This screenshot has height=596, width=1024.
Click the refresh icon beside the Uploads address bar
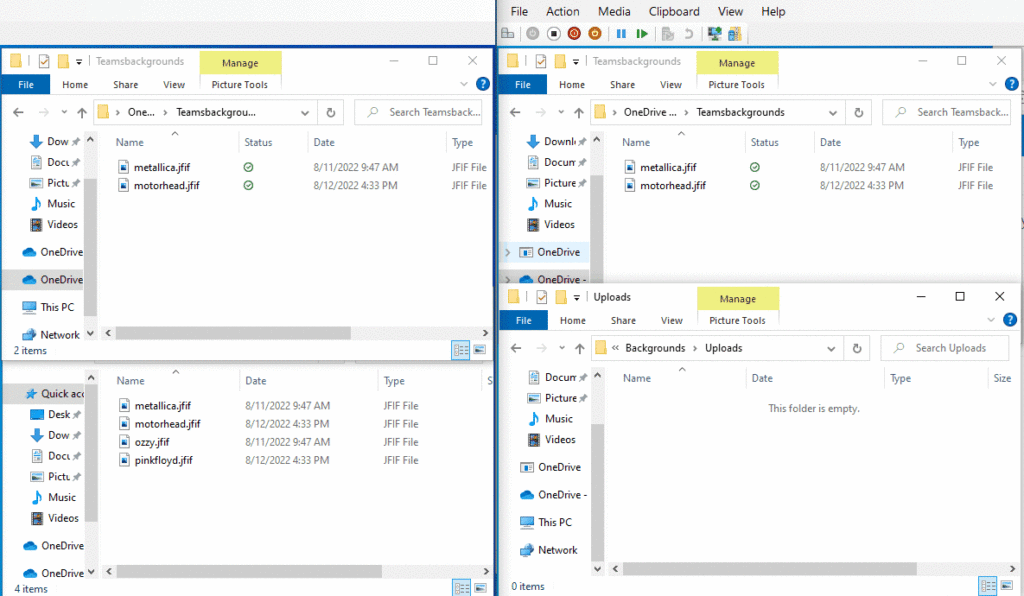pyautogui.click(x=857, y=347)
